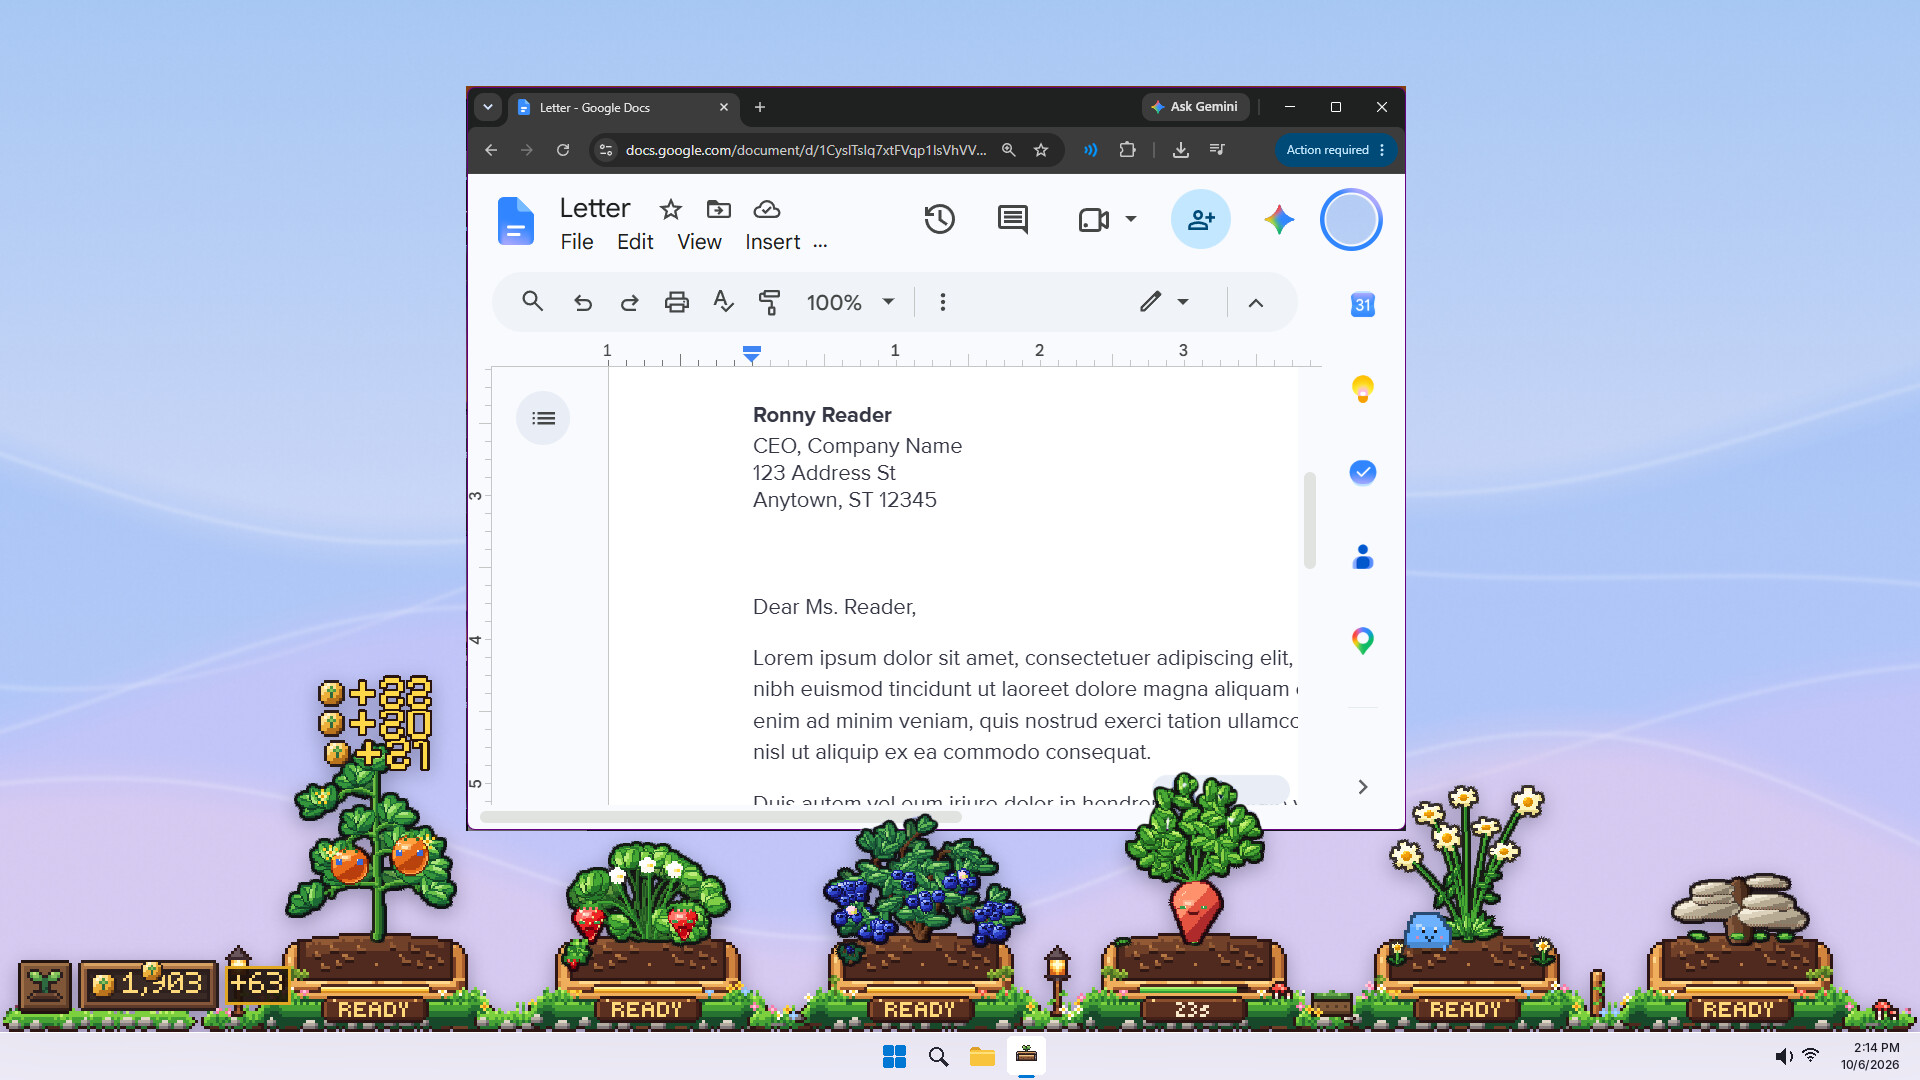This screenshot has width=1920, height=1080.
Task: Open the Insert menu
Action: click(x=772, y=242)
